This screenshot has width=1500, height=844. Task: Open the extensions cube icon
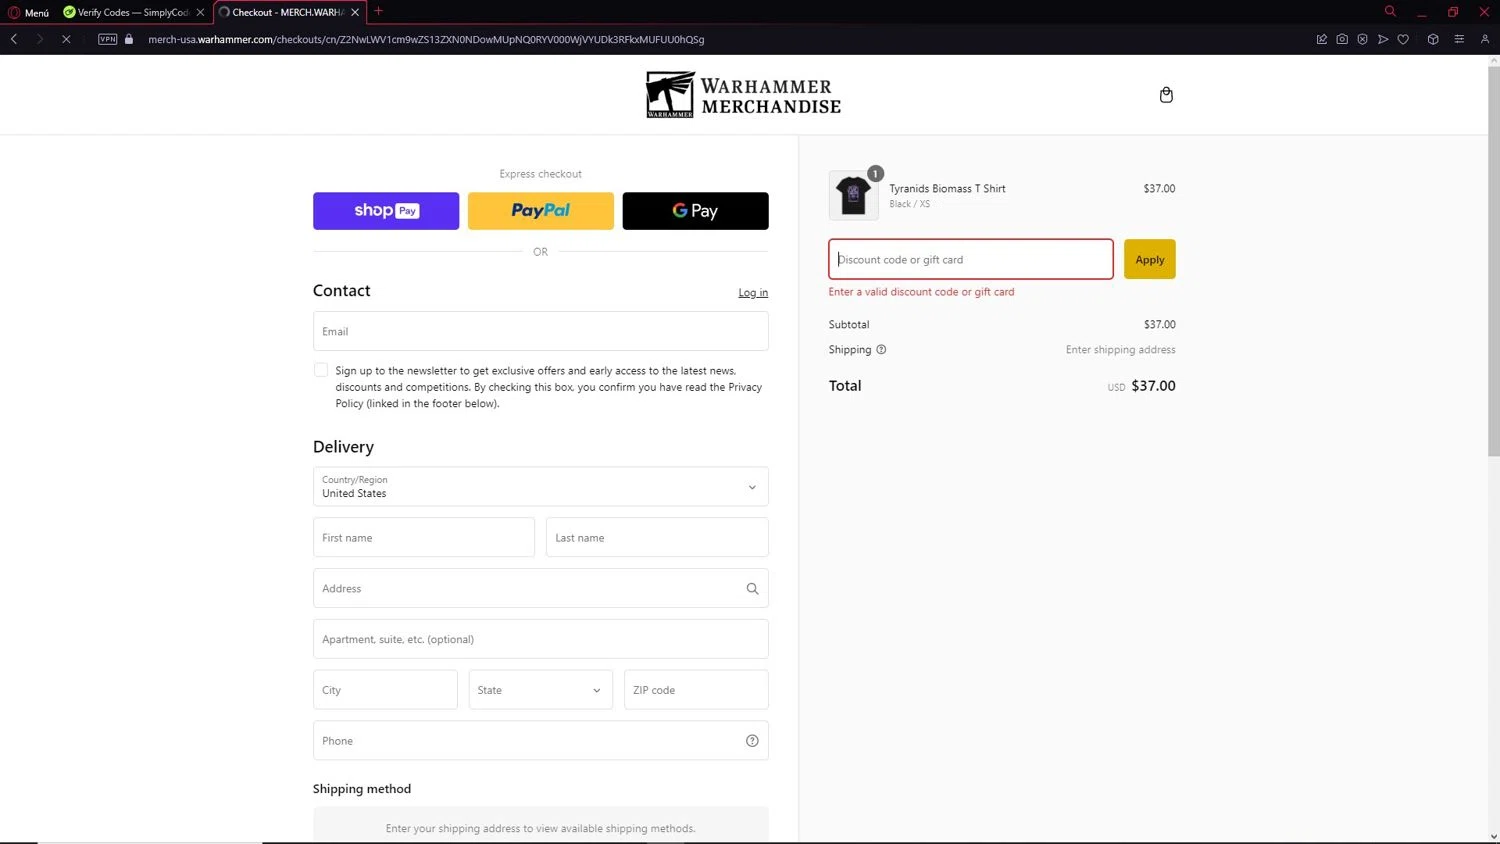point(1433,39)
